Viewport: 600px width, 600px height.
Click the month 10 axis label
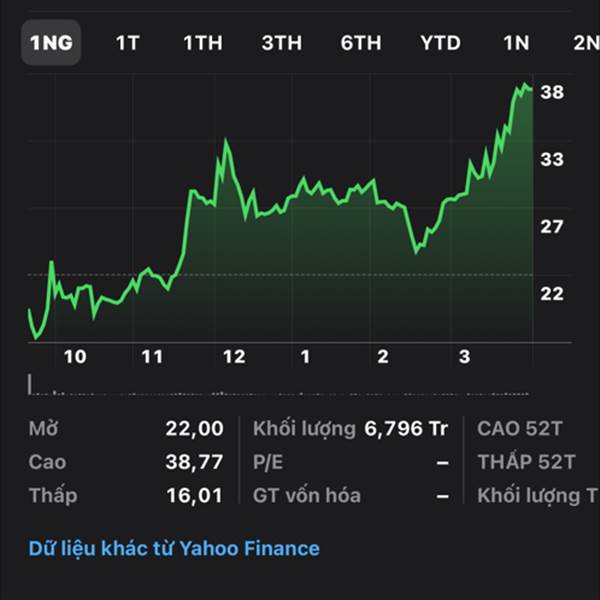(x=75, y=357)
